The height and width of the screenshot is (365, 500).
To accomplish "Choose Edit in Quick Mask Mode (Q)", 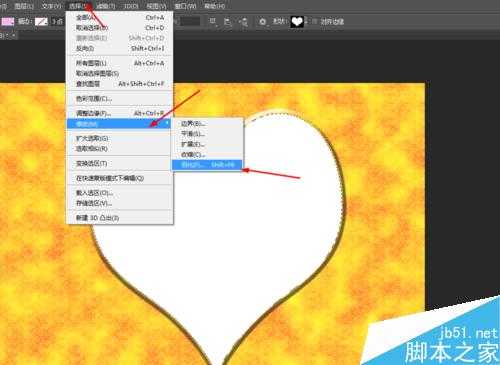I will [120, 178].
